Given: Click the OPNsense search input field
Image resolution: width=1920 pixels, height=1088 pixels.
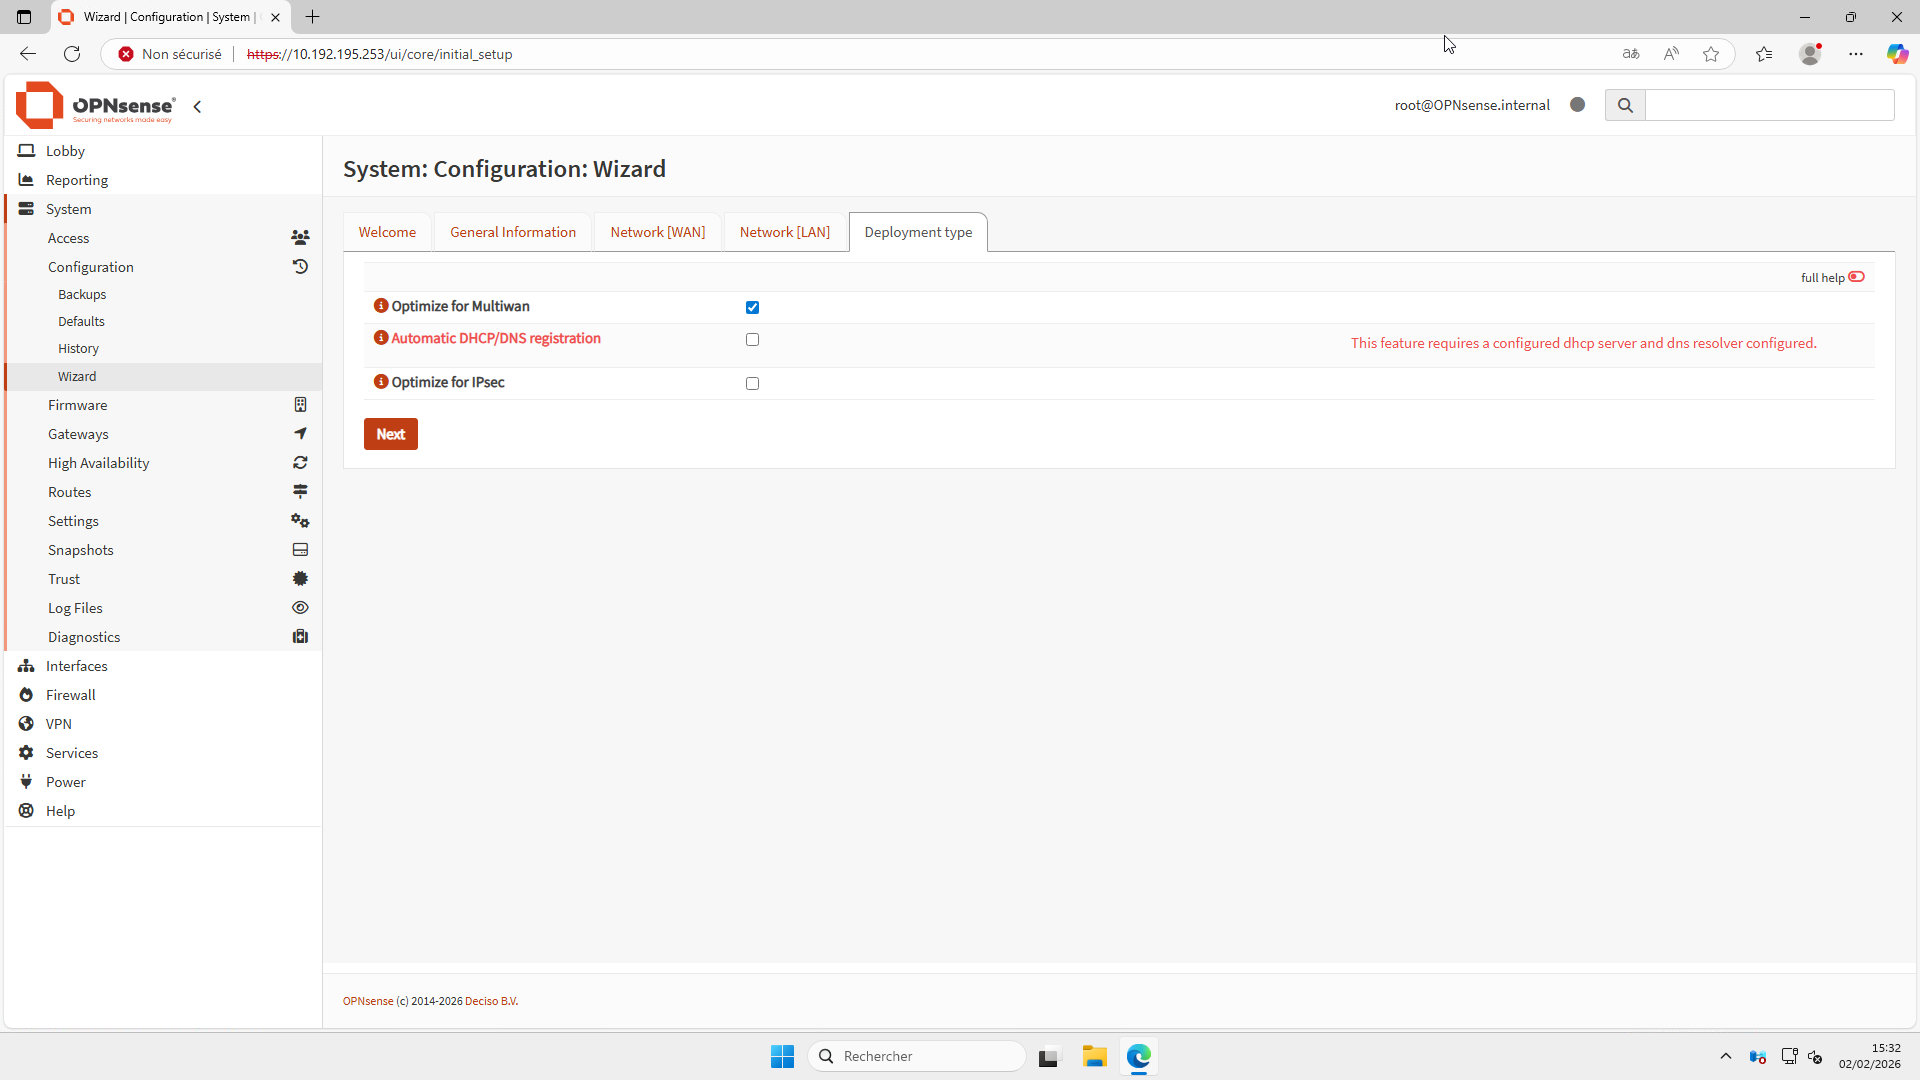Looking at the screenshot, I should tap(1768, 105).
